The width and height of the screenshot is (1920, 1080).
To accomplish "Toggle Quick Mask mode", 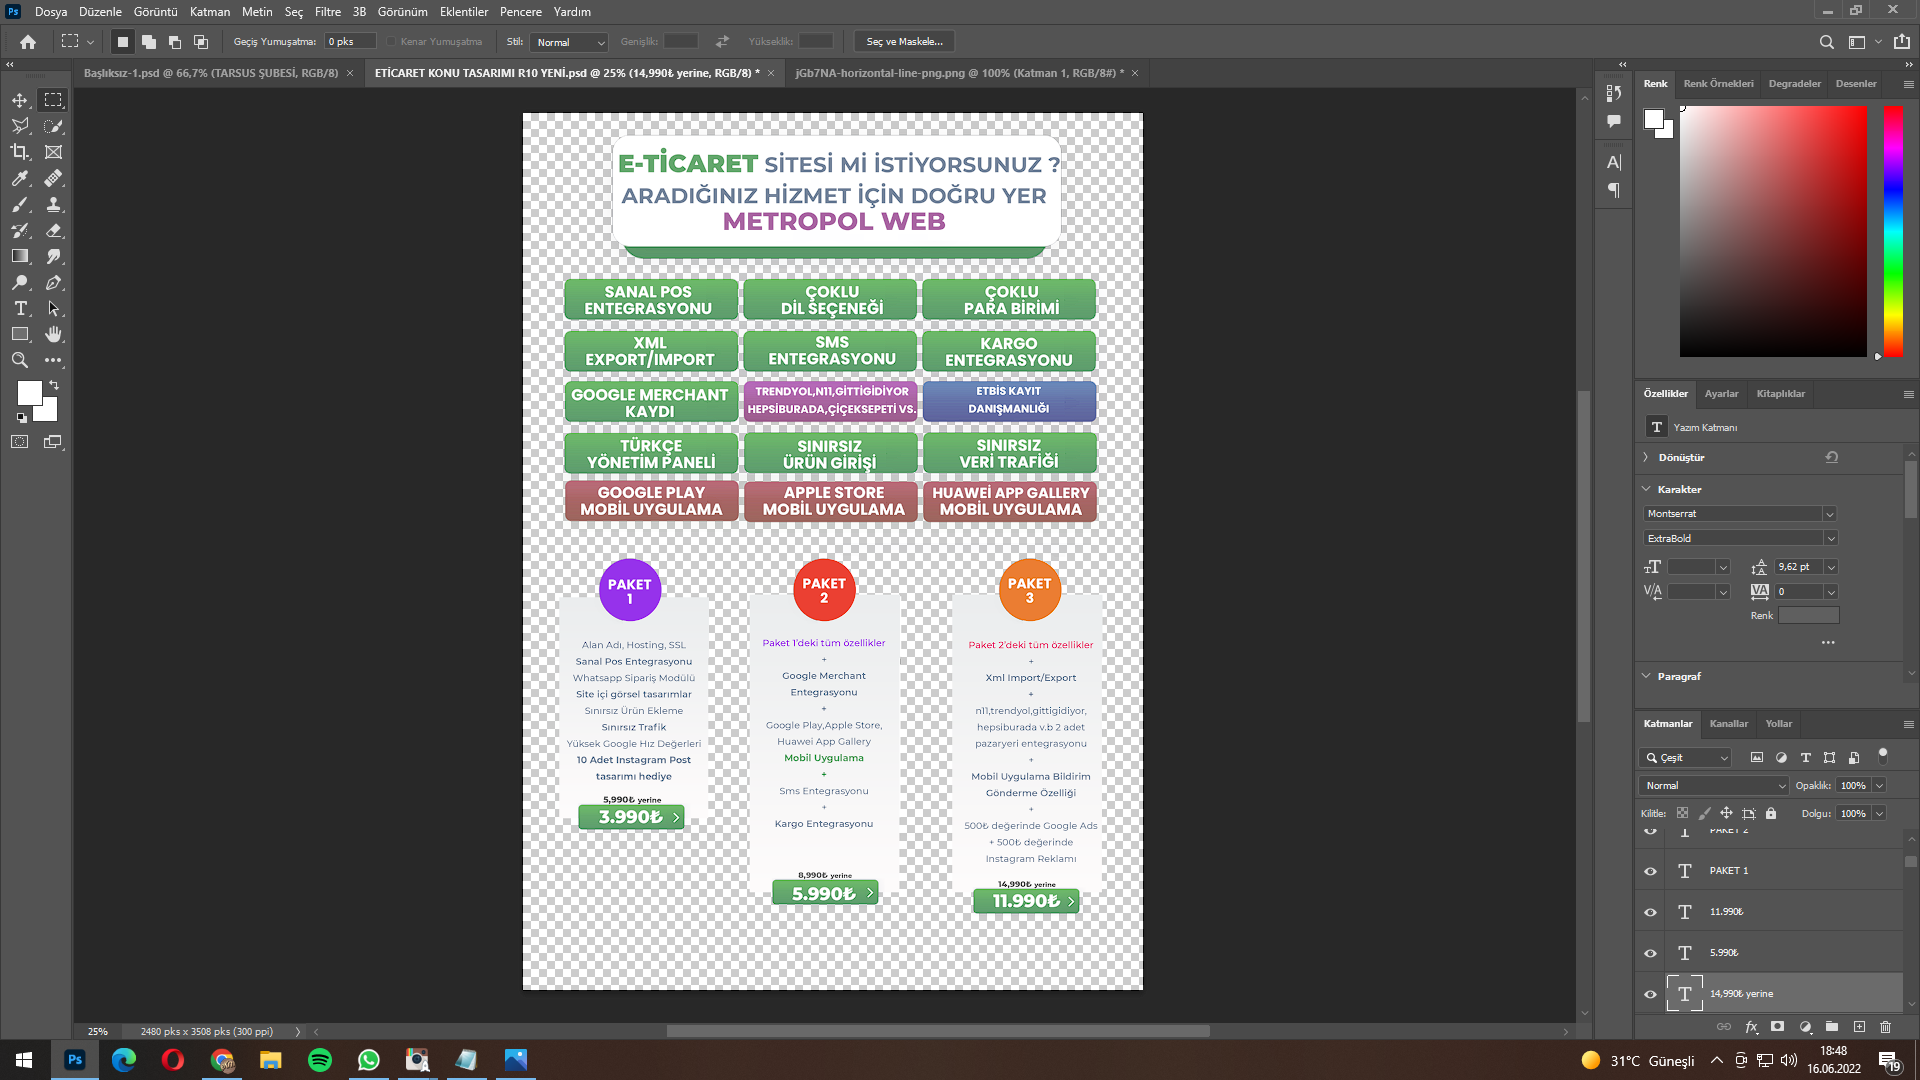I will [20, 441].
